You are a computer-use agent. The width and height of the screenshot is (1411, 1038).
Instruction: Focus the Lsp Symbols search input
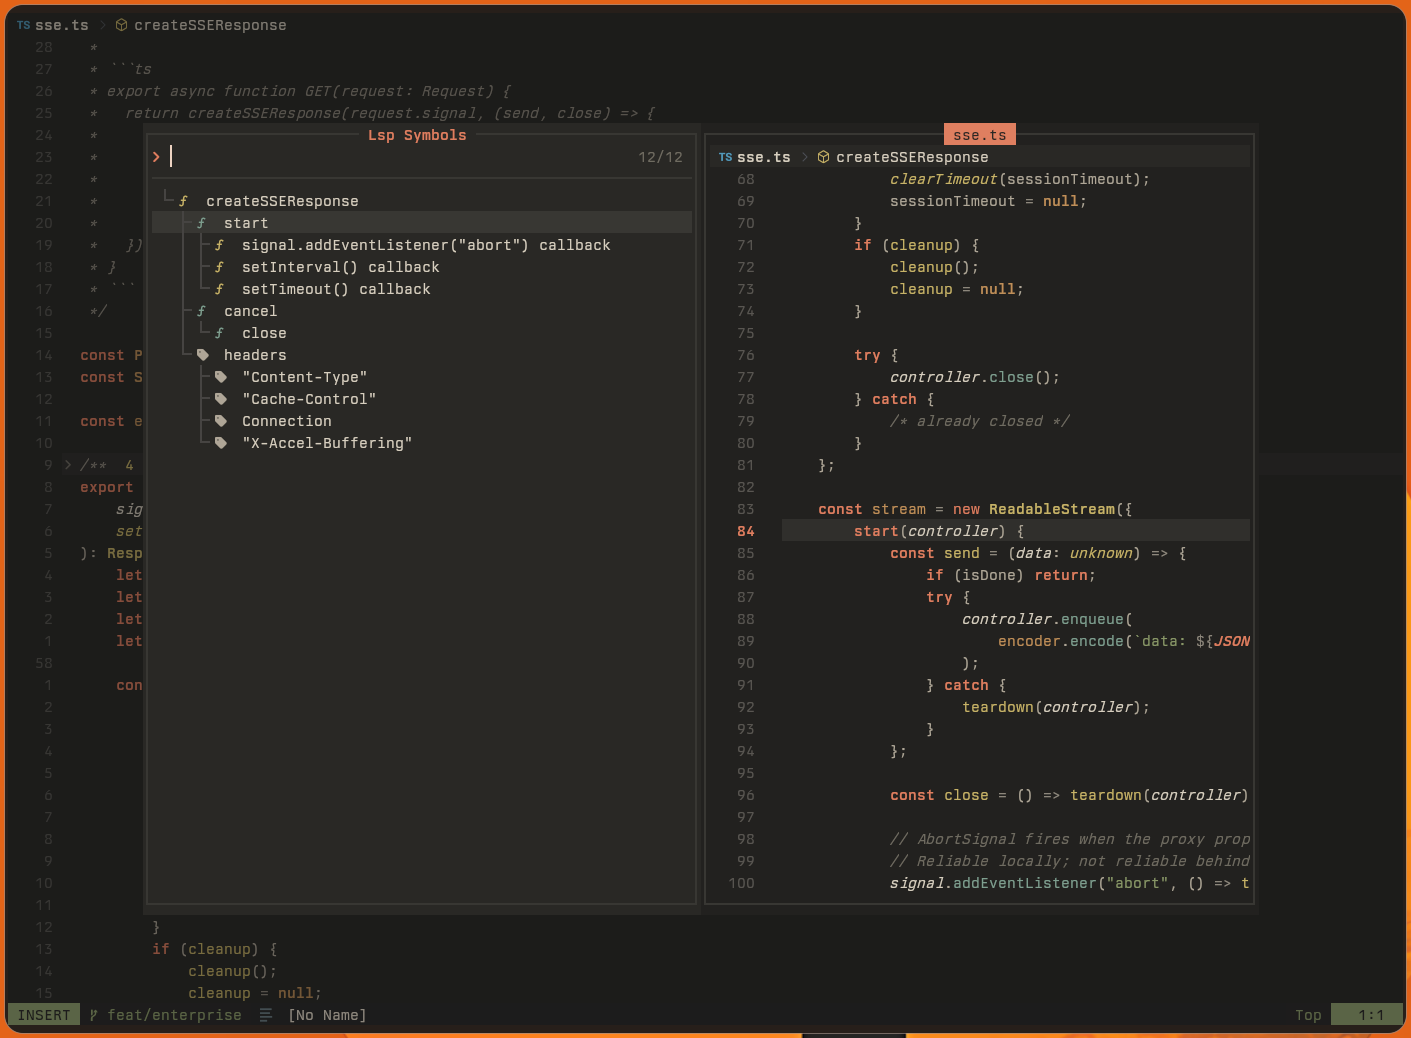pos(400,156)
